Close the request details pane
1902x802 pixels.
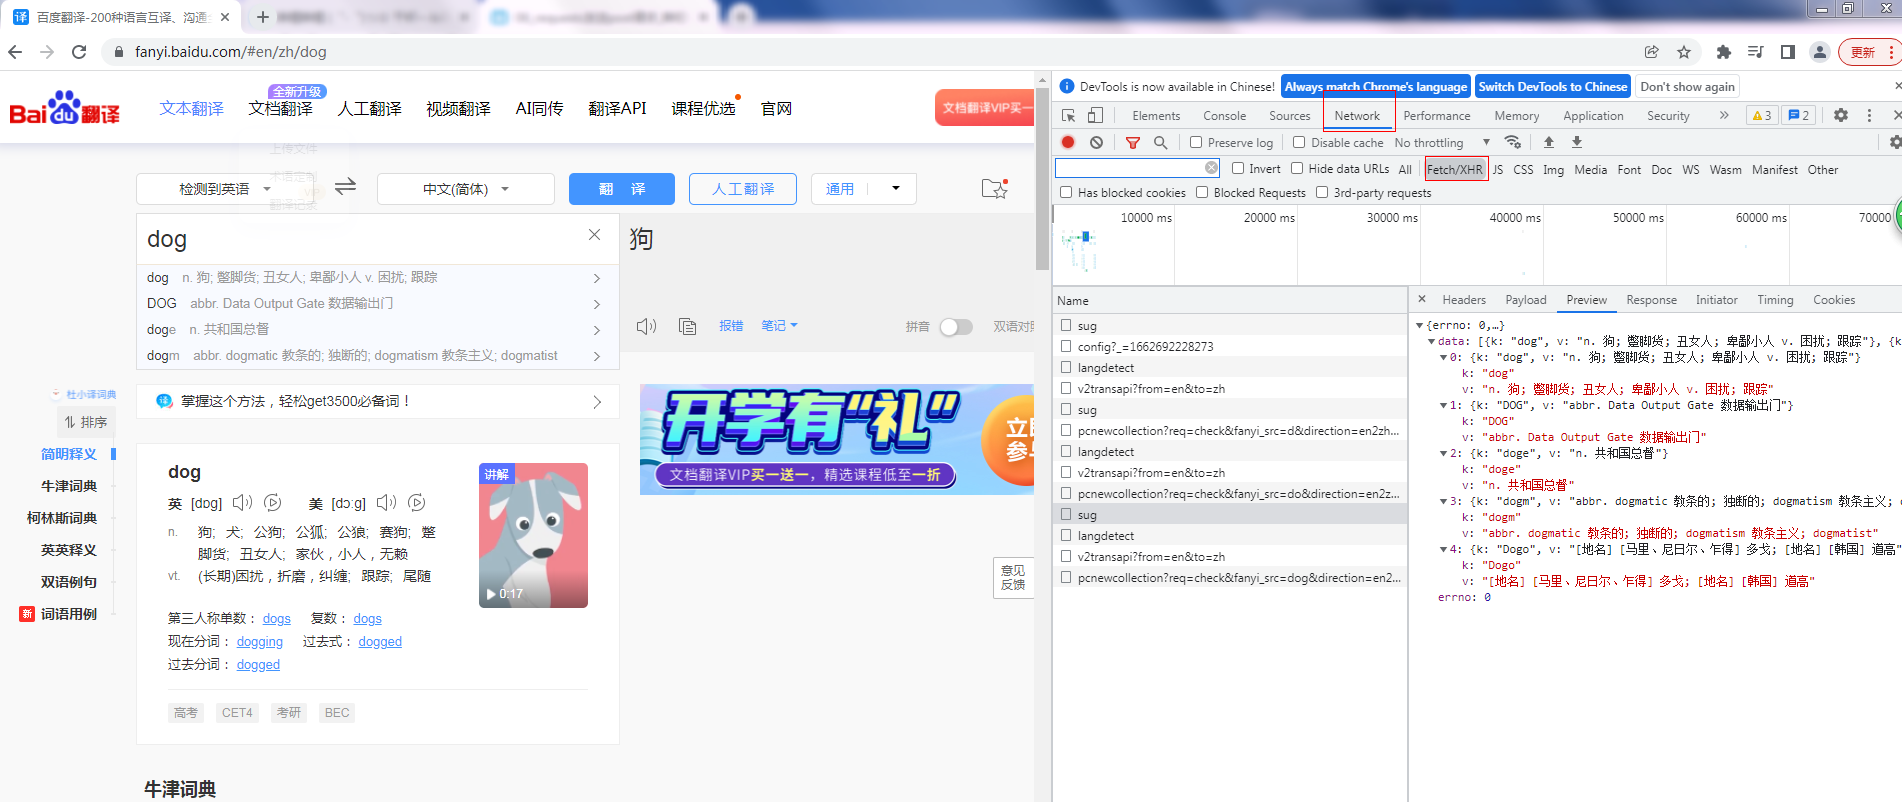pyautogui.click(x=1422, y=299)
